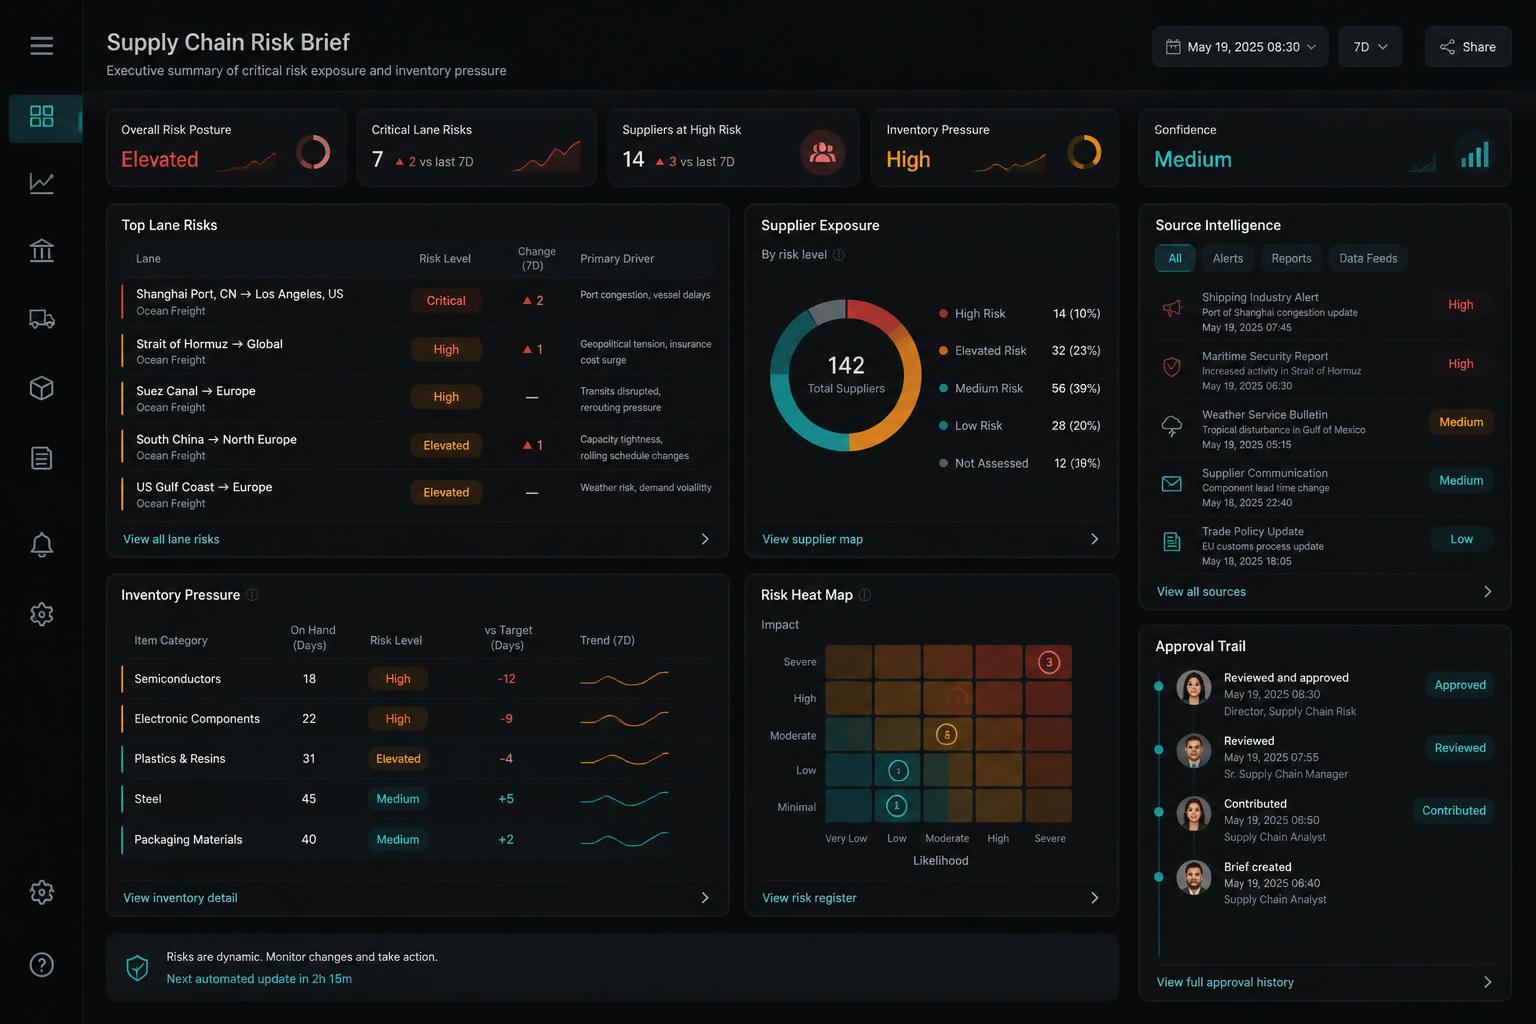Viewport: 1536px width, 1024px height.
Task: Open the View supplier map link
Action: pos(812,539)
